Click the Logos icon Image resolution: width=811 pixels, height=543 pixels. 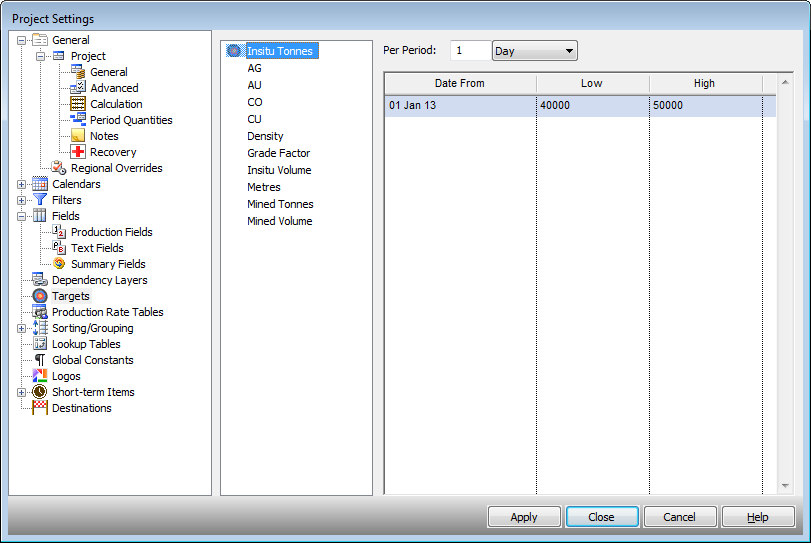[40, 376]
